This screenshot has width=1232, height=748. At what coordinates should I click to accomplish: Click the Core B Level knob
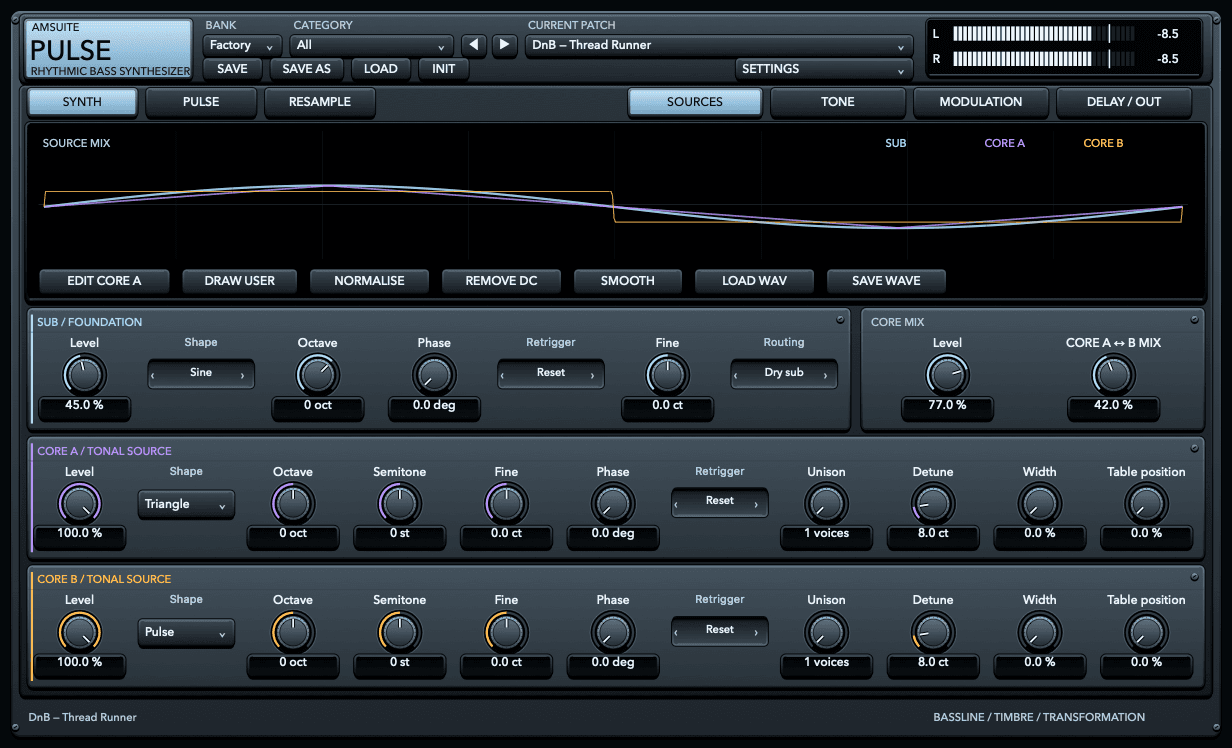[x=80, y=632]
